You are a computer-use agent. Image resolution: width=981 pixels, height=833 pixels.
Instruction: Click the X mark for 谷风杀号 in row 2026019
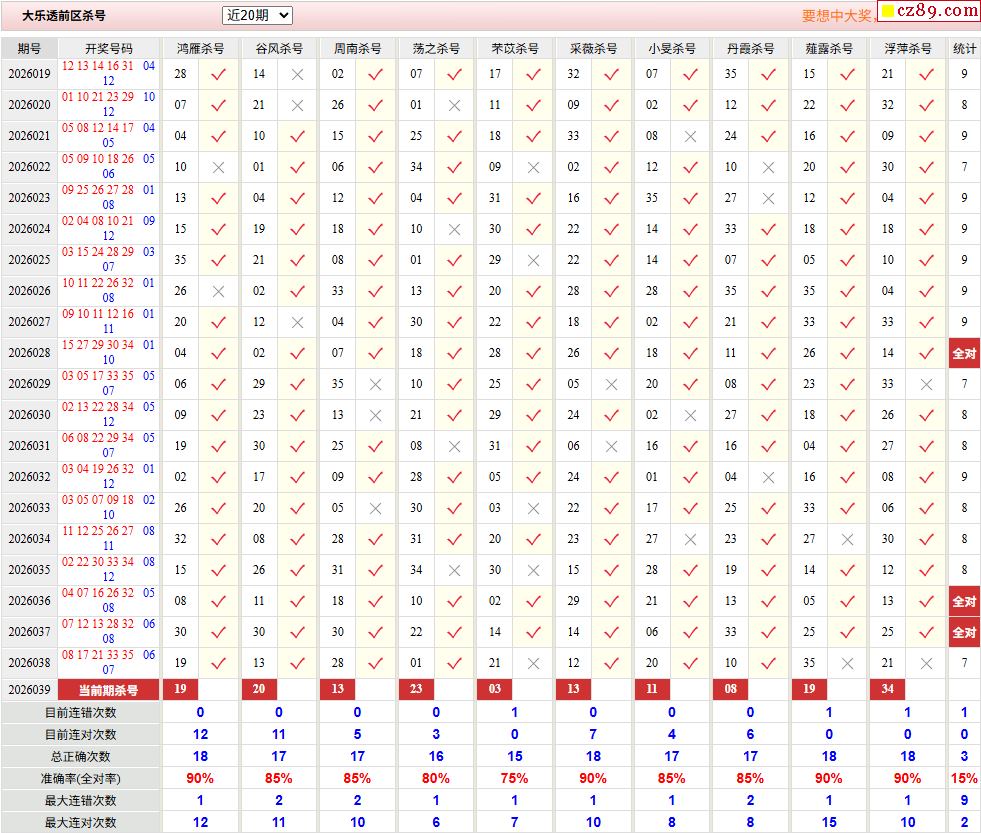[297, 74]
